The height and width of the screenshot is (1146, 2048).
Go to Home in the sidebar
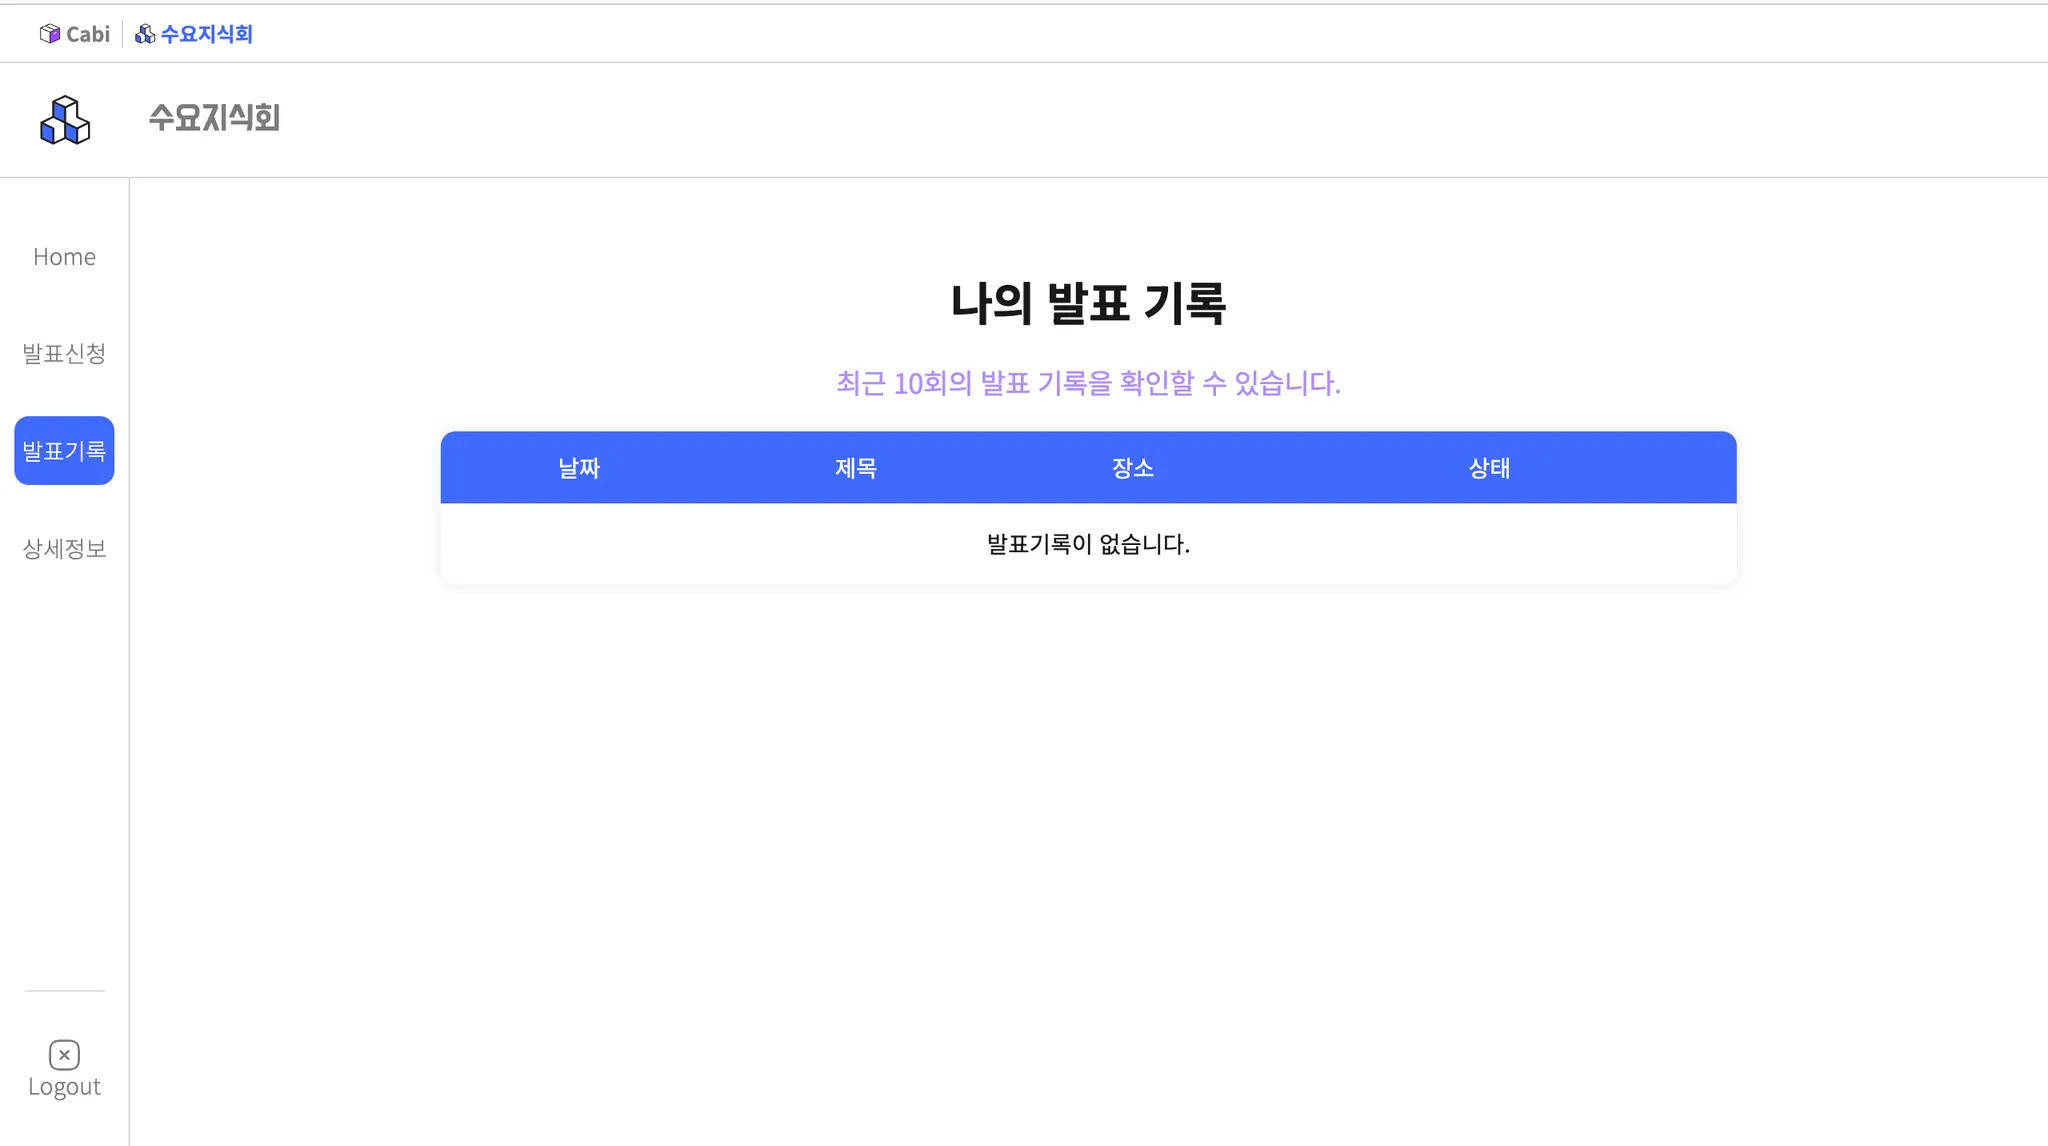coord(64,257)
